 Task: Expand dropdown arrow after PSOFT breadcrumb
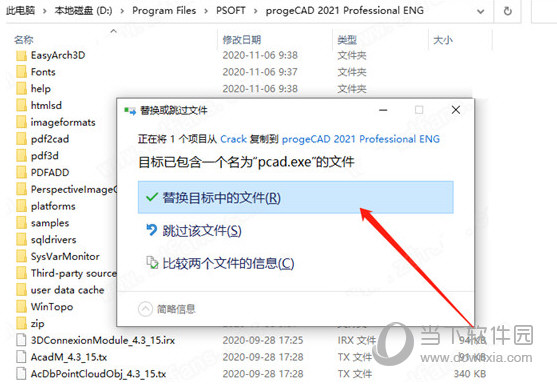pyautogui.click(x=255, y=11)
